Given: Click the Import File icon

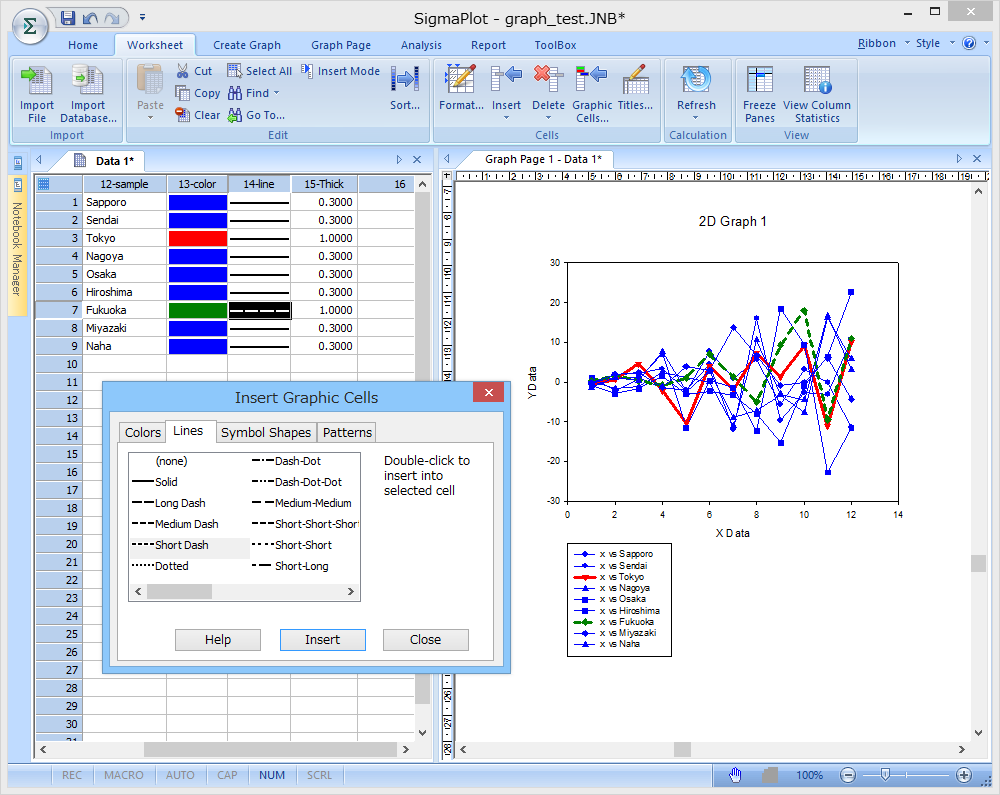Looking at the screenshot, I should pyautogui.click(x=37, y=82).
